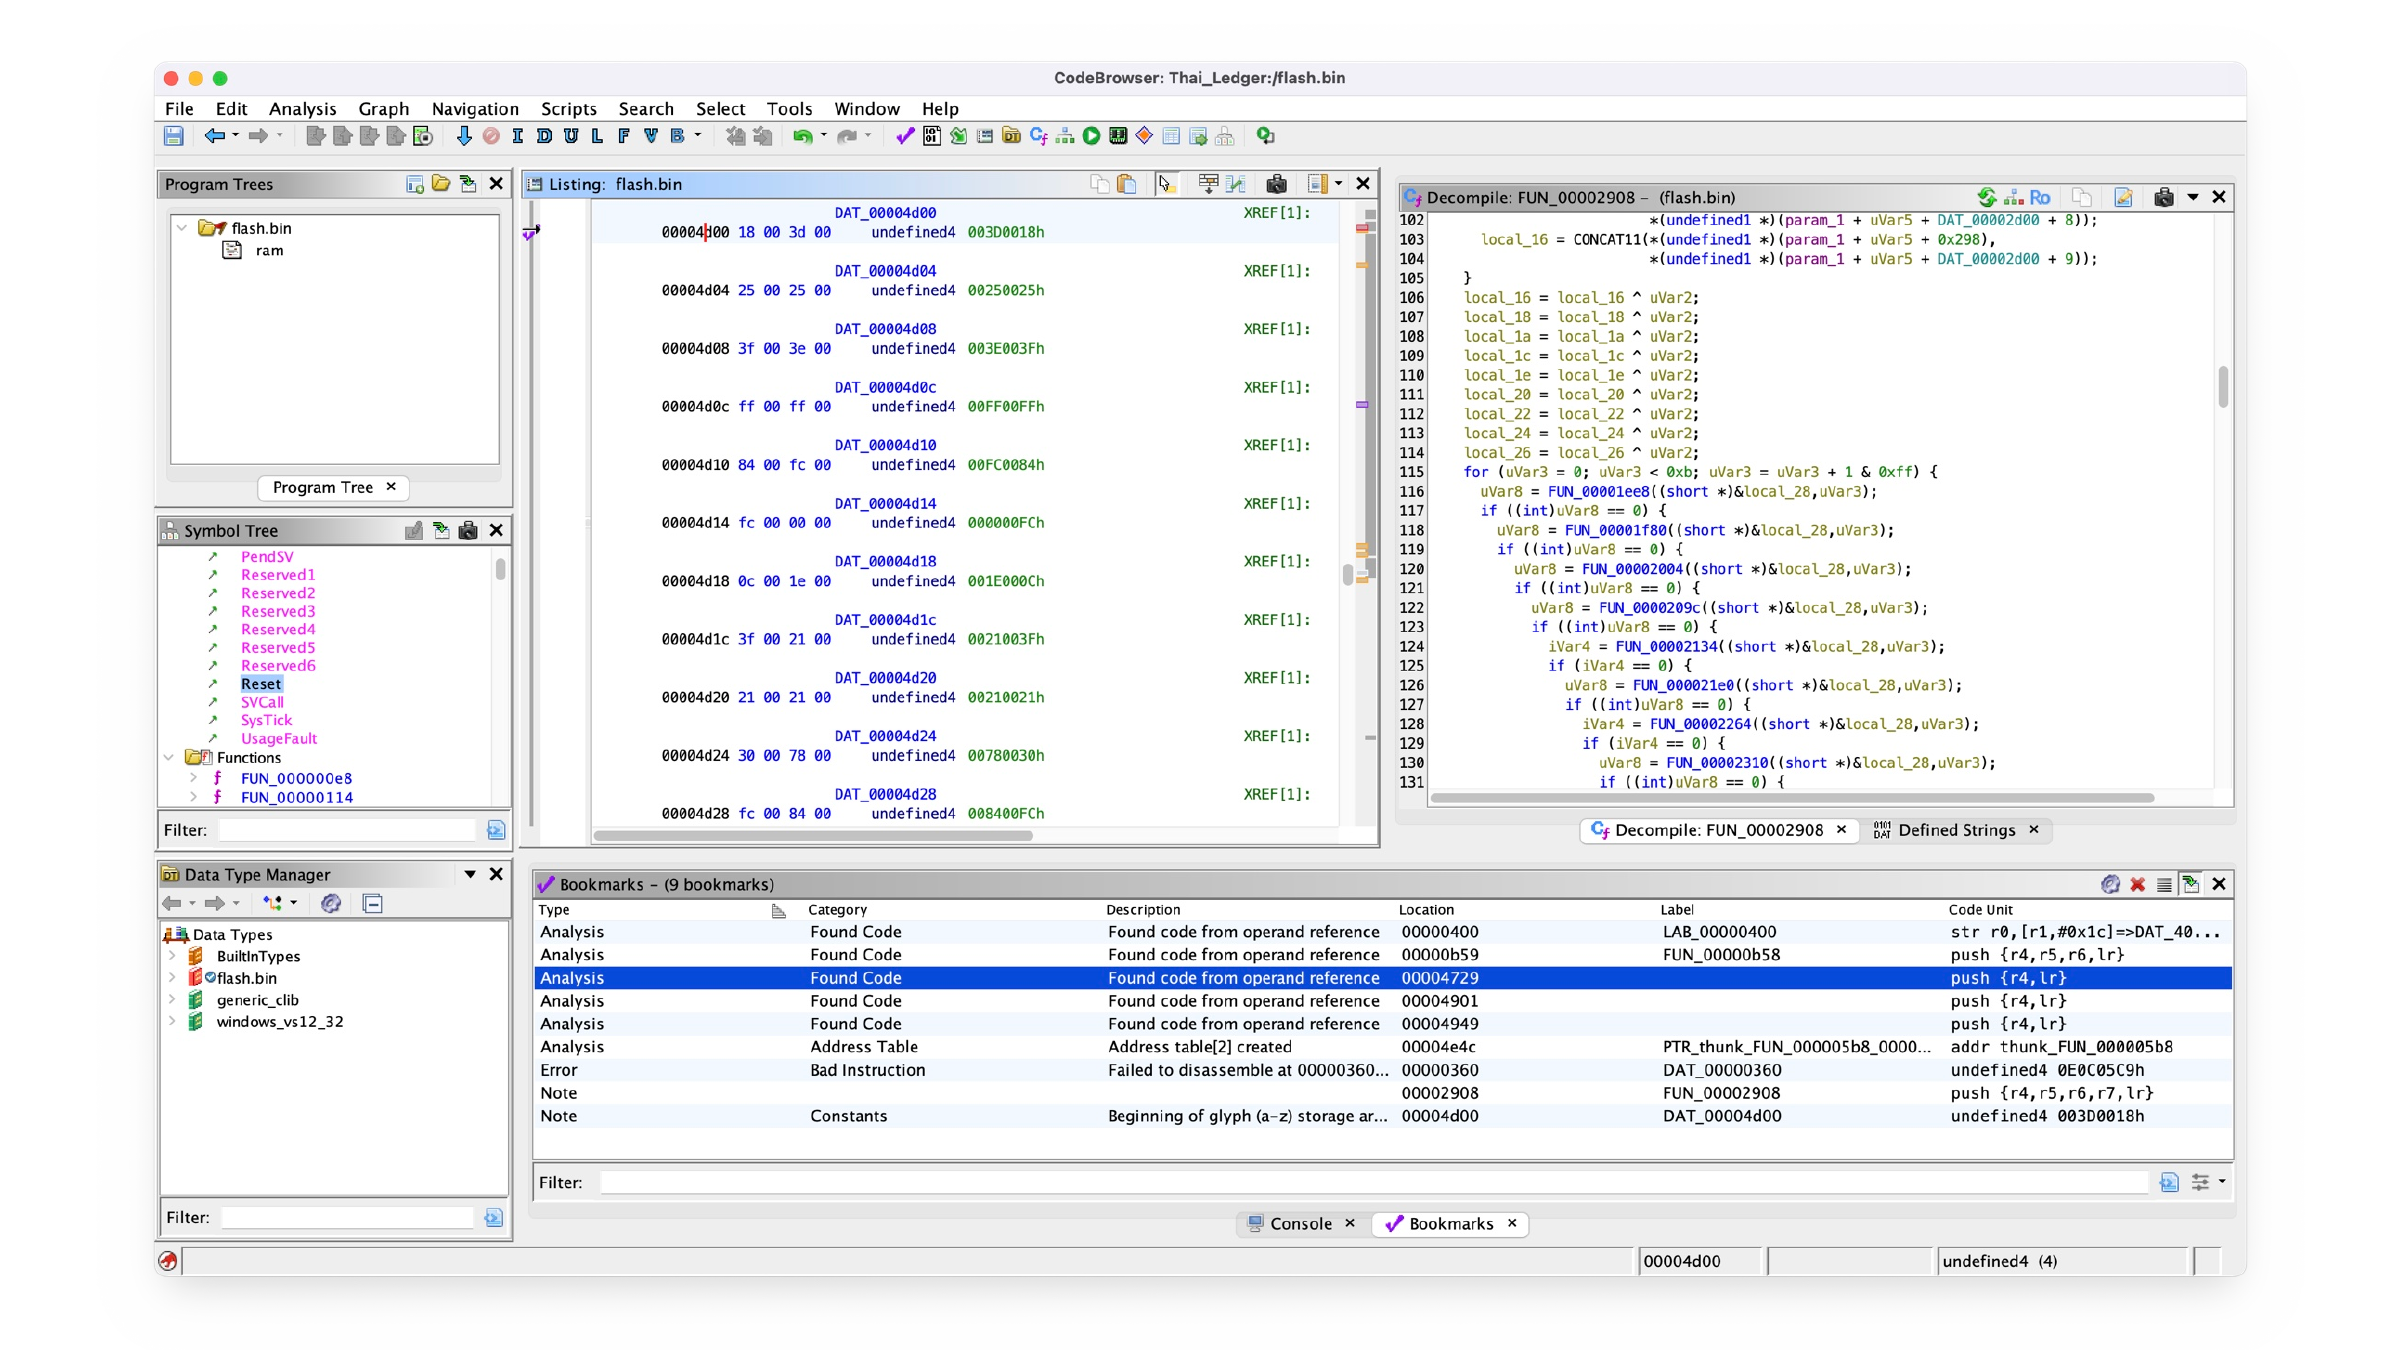
Task: Save the program with the floppy disk icon
Action: 174,136
